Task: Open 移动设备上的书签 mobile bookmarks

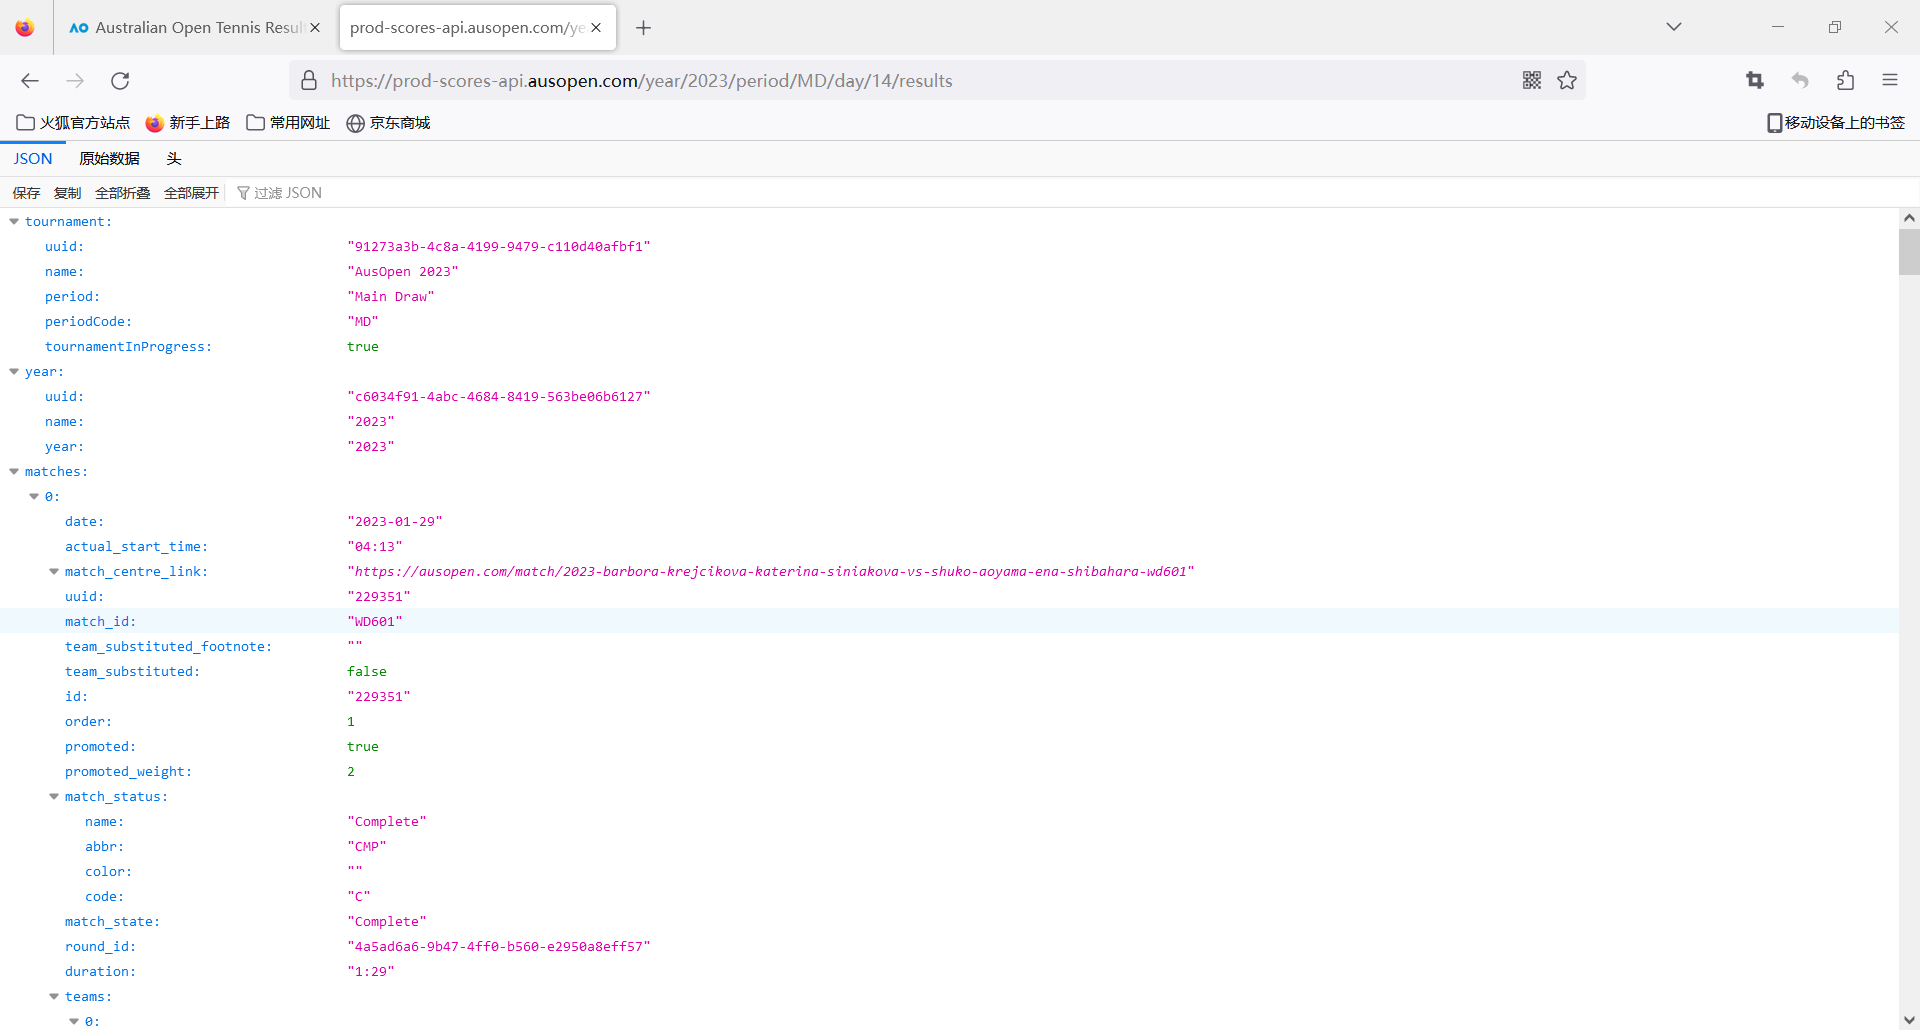Action: [1836, 123]
